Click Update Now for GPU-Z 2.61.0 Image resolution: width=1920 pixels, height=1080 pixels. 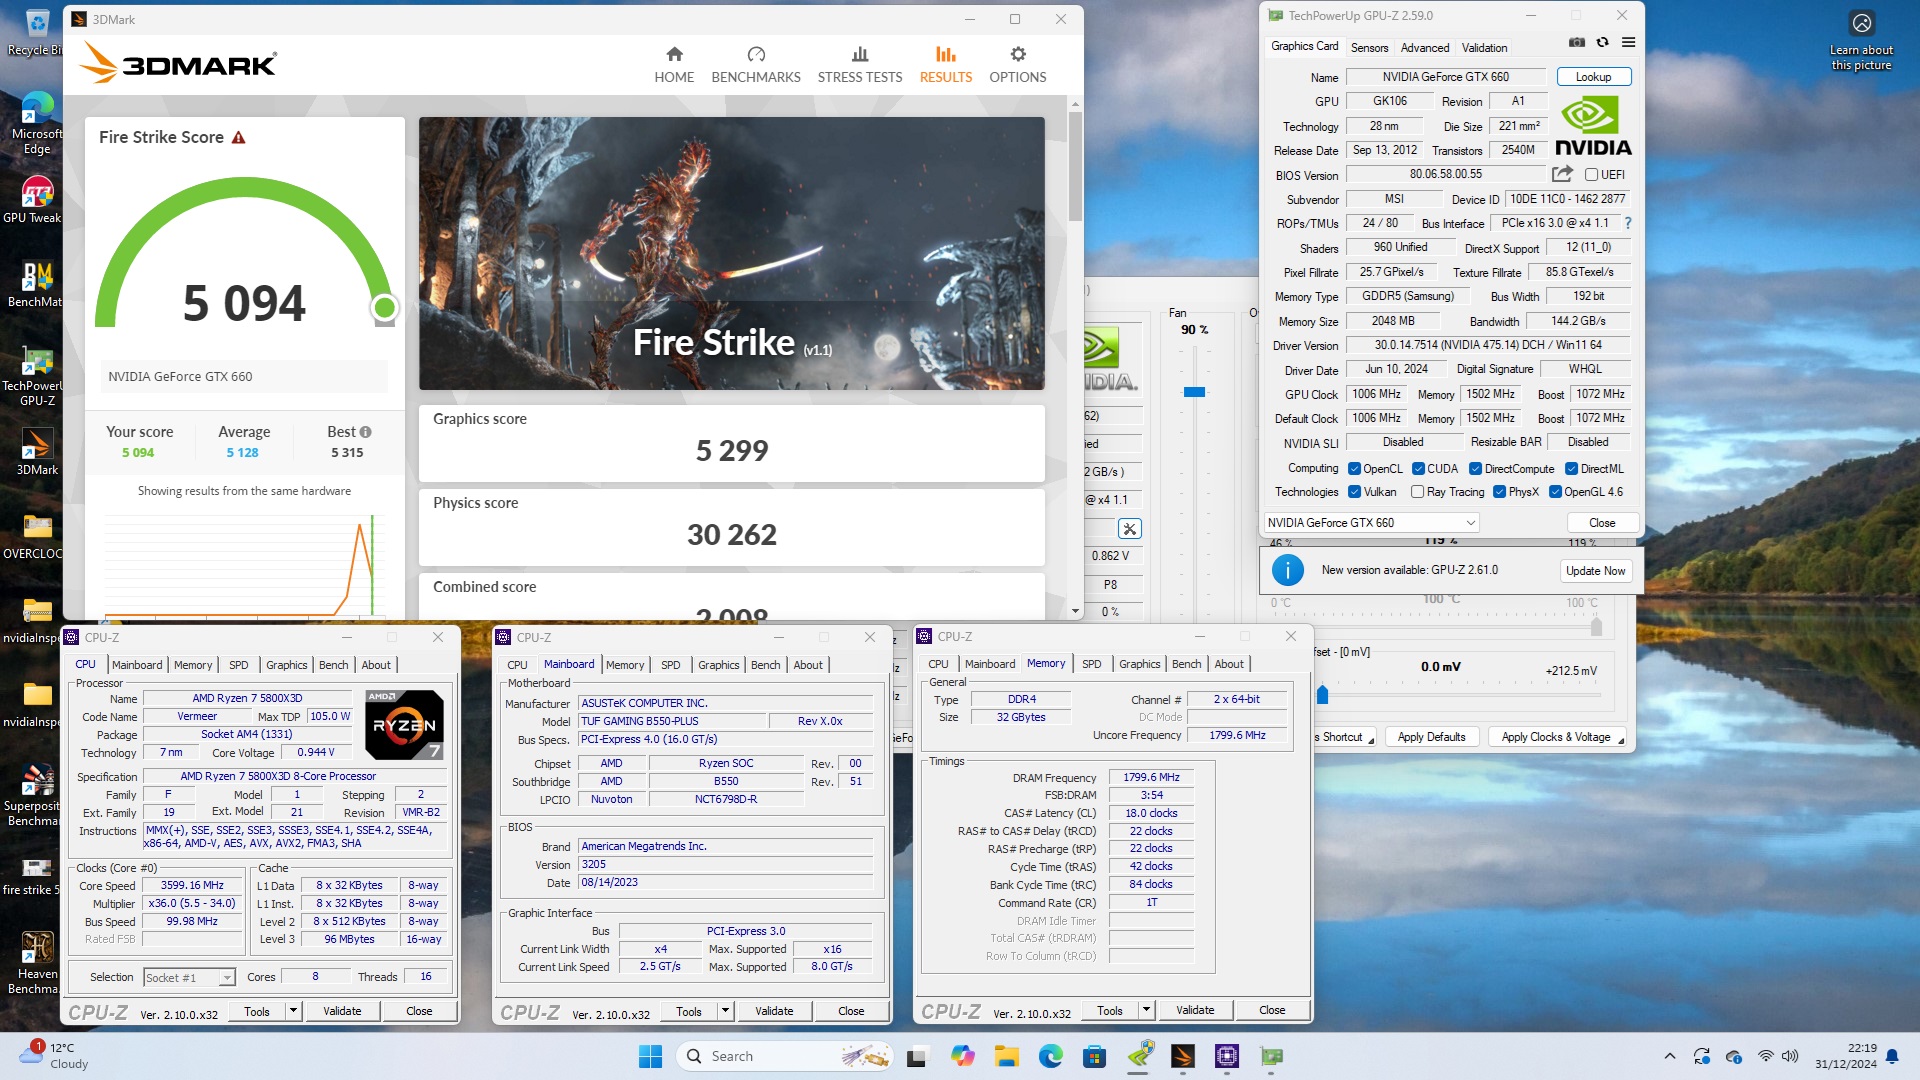click(x=1595, y=571)
